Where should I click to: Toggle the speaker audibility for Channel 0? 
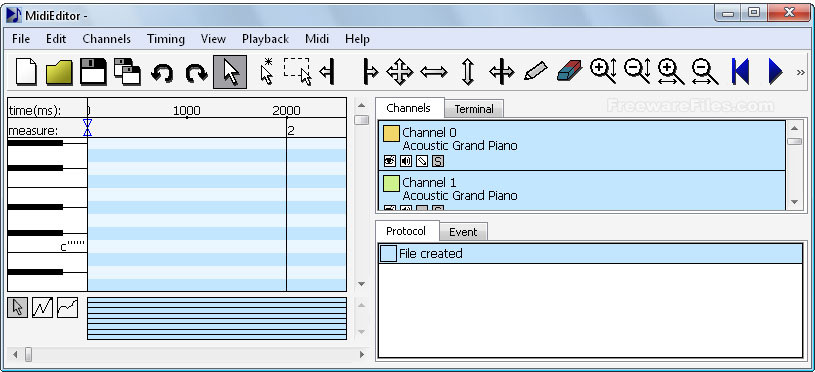[406, 161]
